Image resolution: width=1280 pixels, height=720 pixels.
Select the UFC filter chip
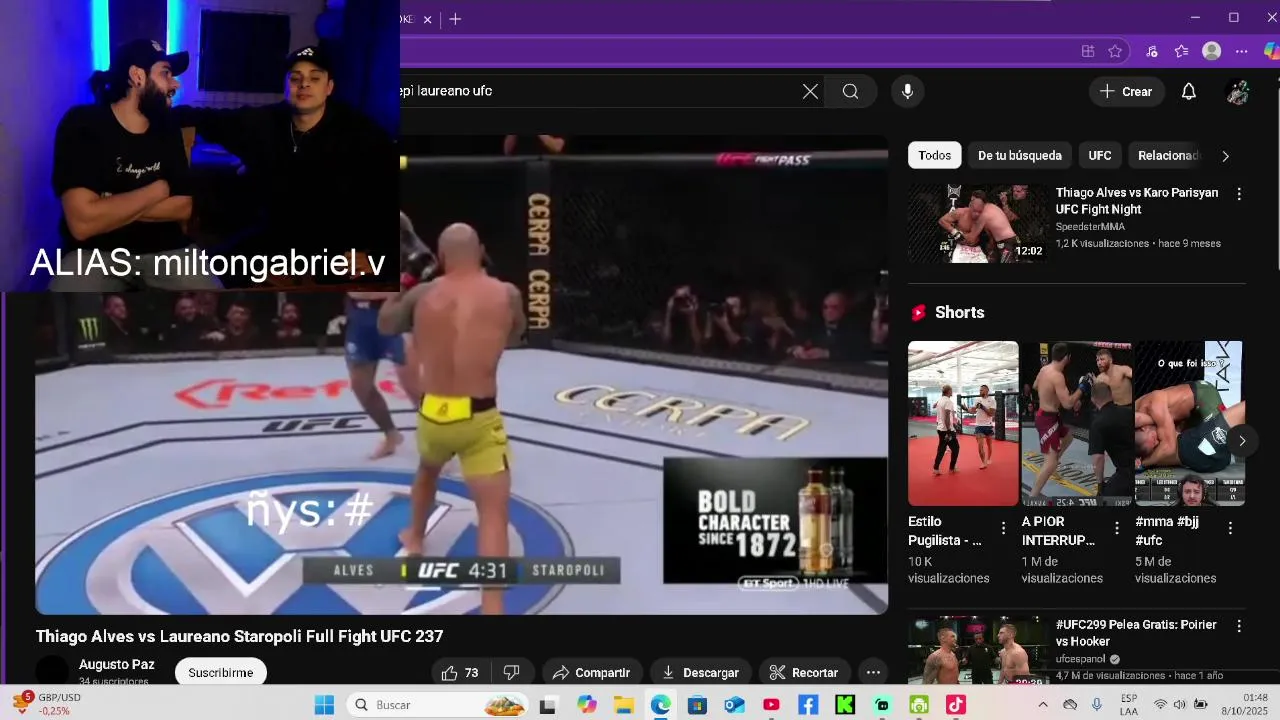tap(1100, 155)
